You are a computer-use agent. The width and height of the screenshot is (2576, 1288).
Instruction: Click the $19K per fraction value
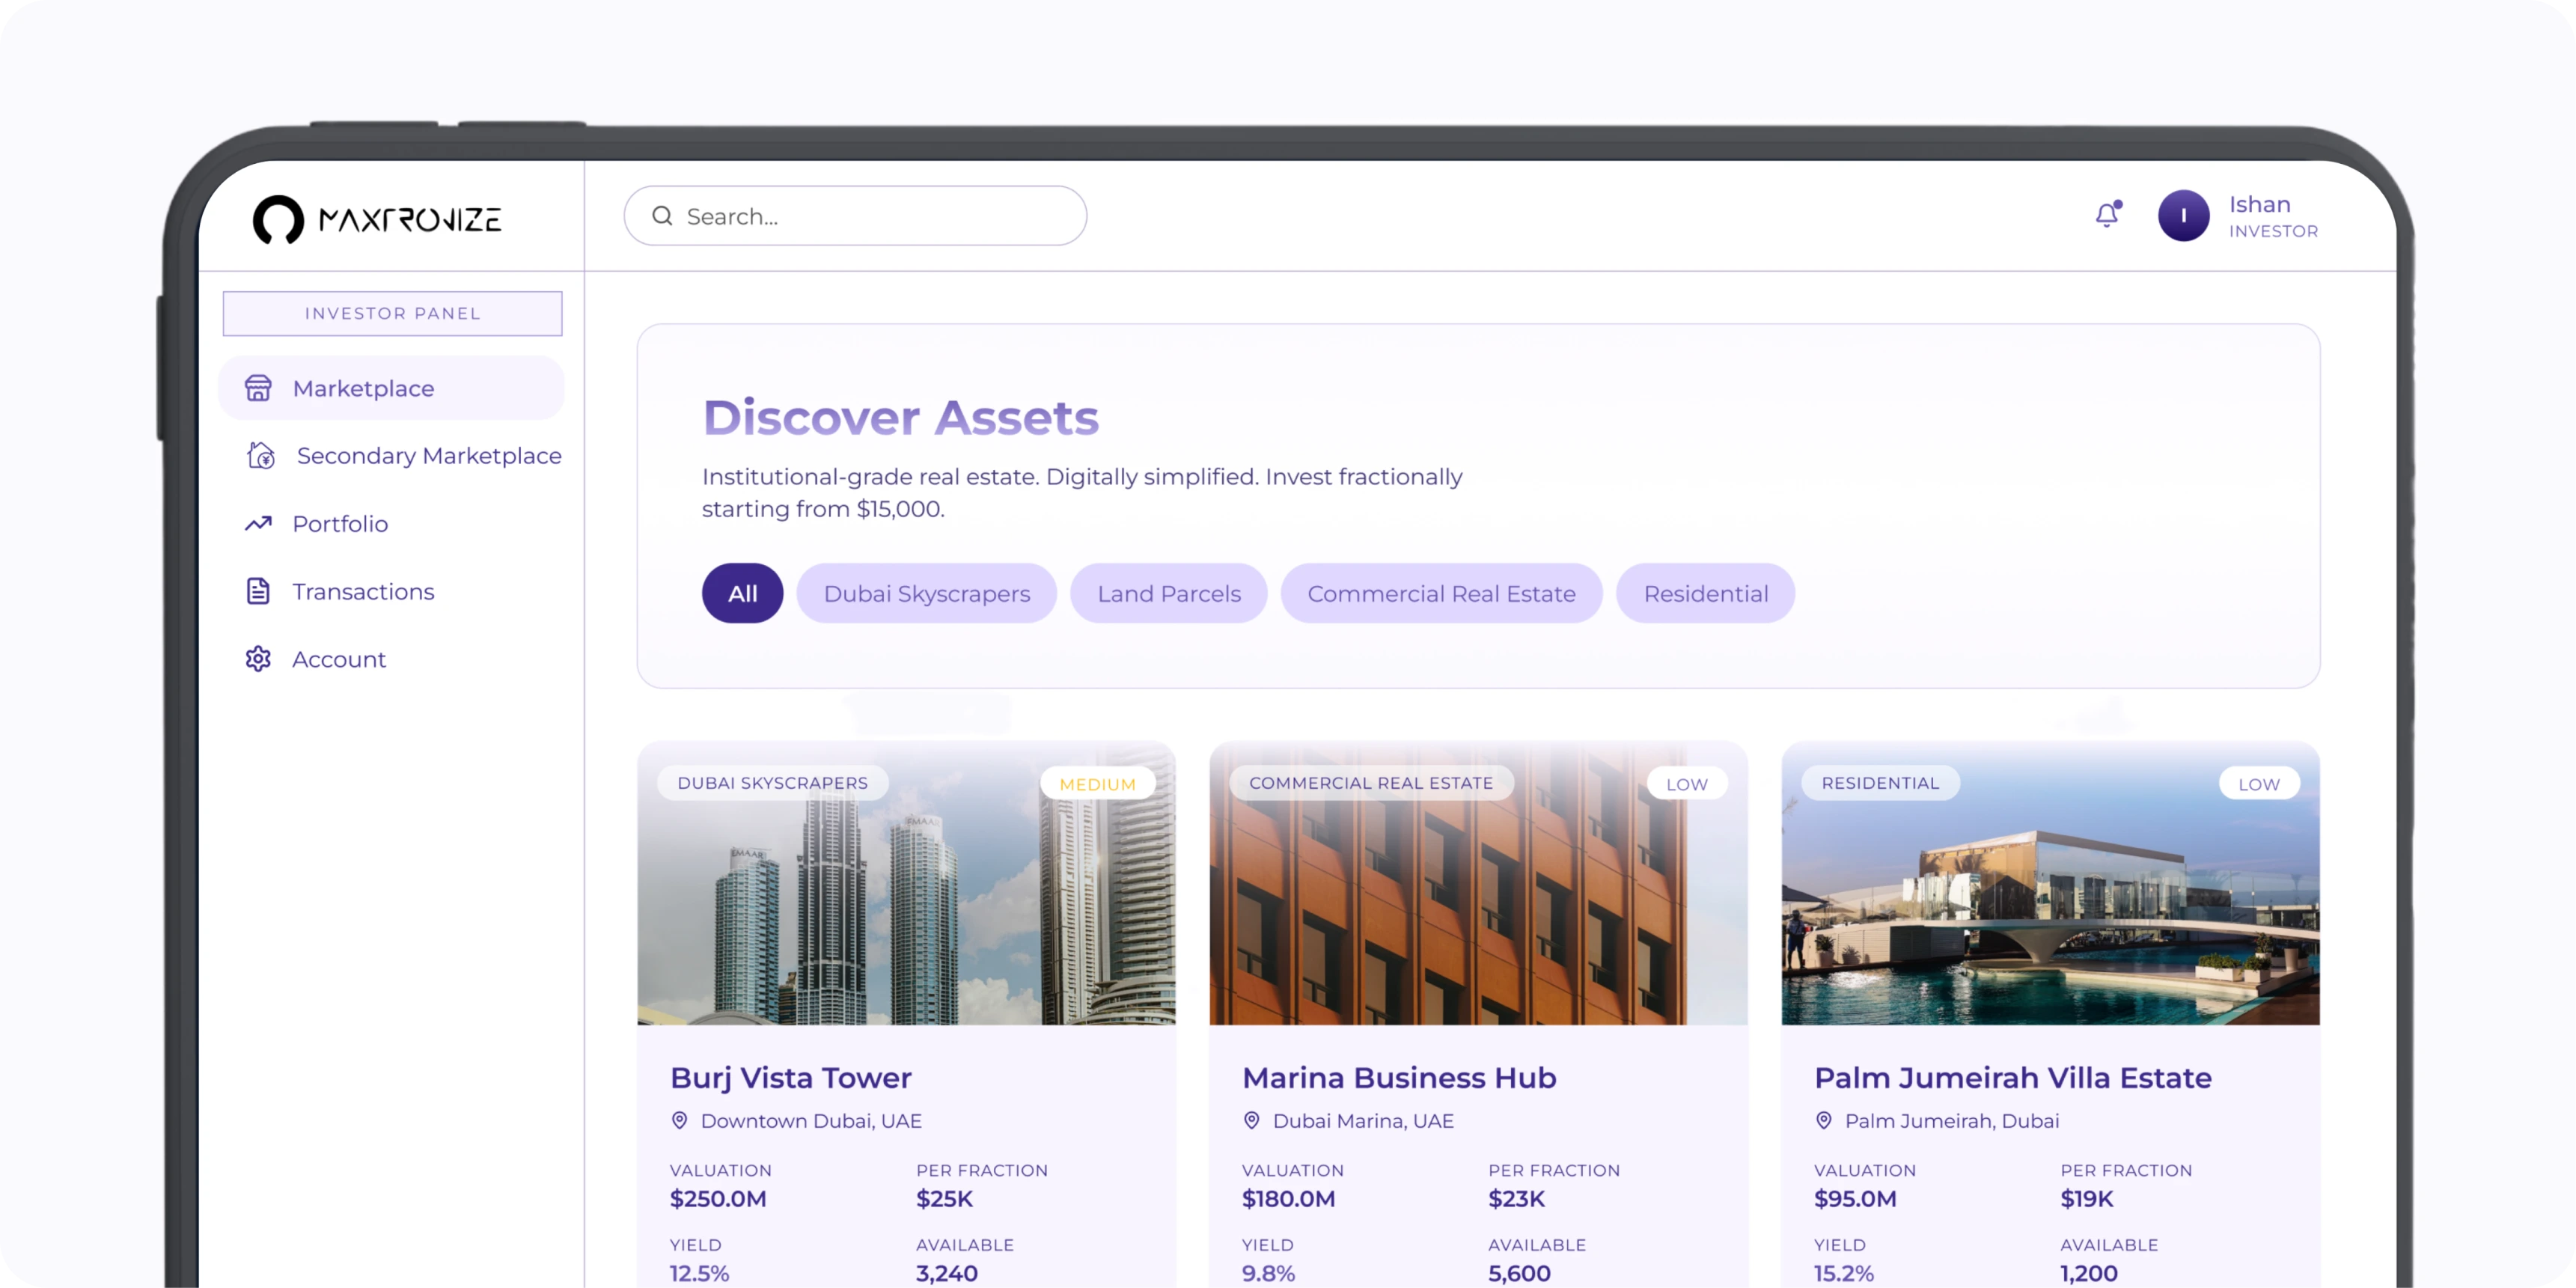click(2086, 1198)
